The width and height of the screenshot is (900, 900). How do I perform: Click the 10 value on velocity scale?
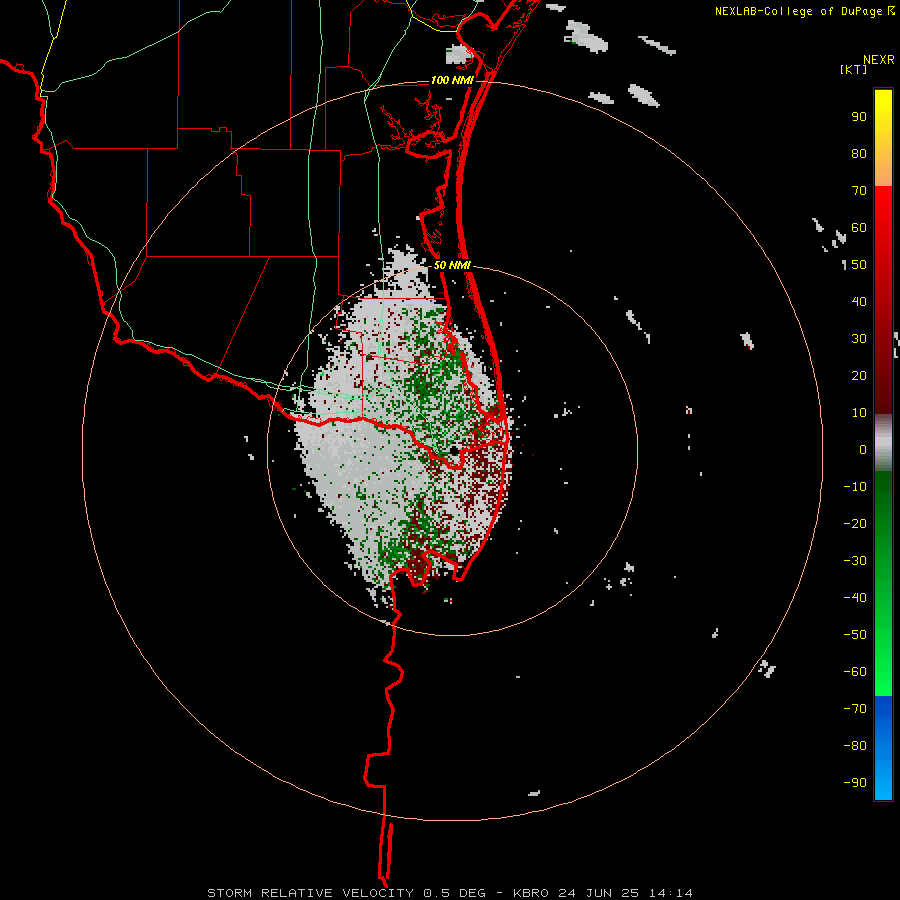[859, 413]
